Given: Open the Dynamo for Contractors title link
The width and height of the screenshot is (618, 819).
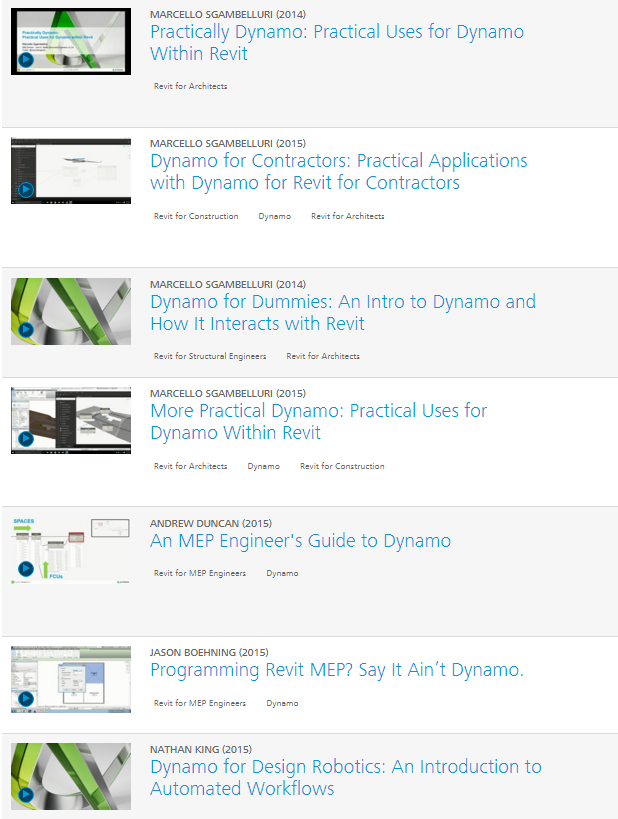Looking at the screenshot, I should tap(339, 171).
